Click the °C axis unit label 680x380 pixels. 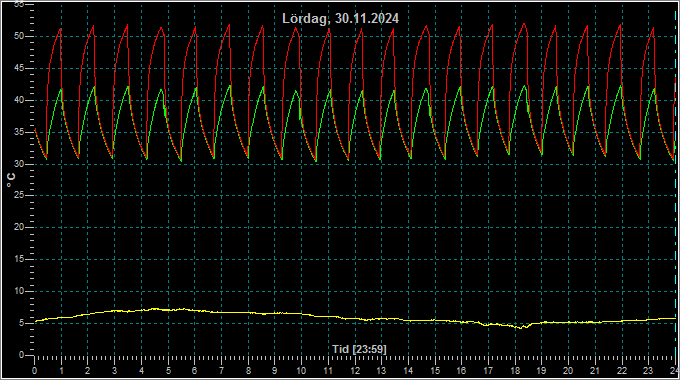(11, 180)
